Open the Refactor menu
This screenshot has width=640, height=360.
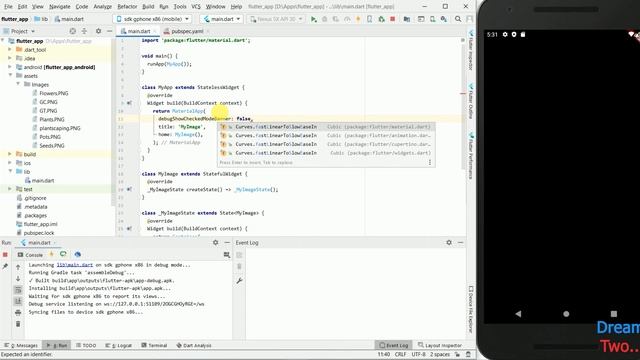127,7
